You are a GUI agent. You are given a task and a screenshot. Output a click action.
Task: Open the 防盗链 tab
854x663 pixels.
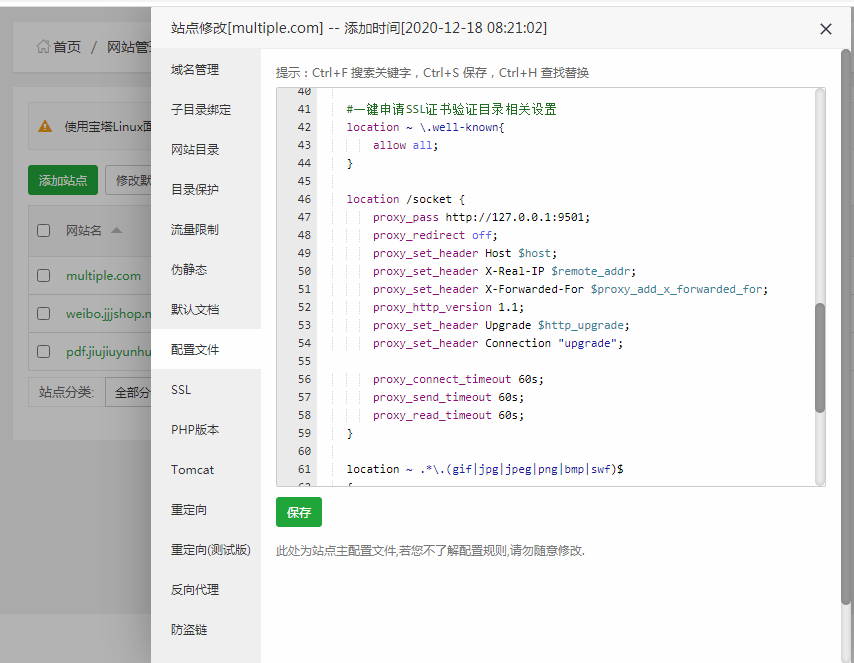coord(206,630)
